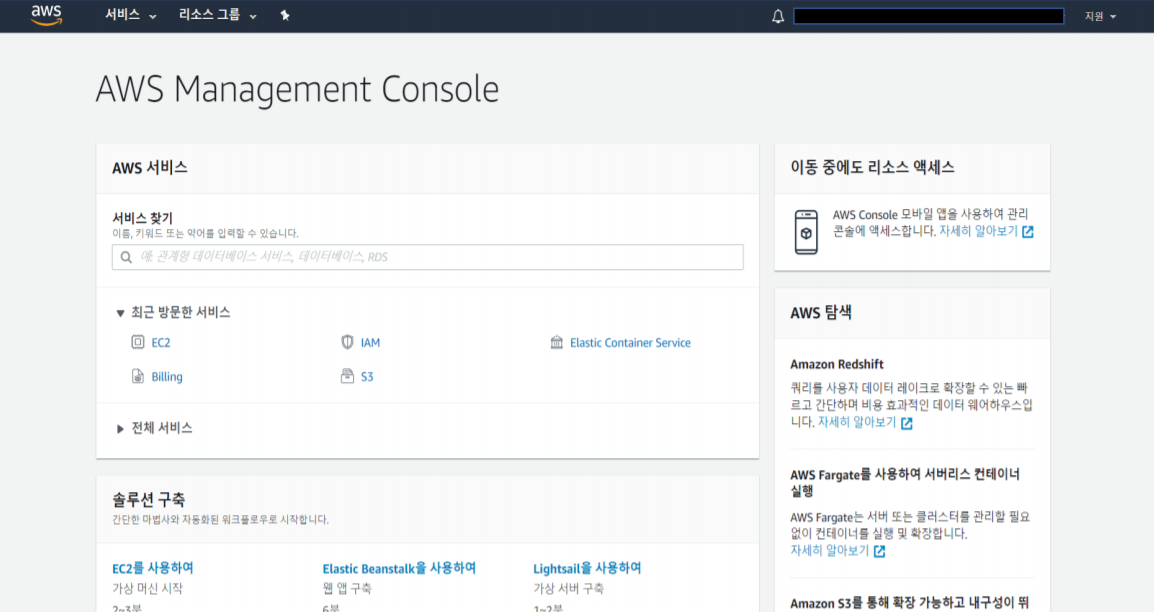Image resolution: width=1154 pixels, height=612 pixels.
Task: Open the EC2 link
Action: [x=160, y=343]
